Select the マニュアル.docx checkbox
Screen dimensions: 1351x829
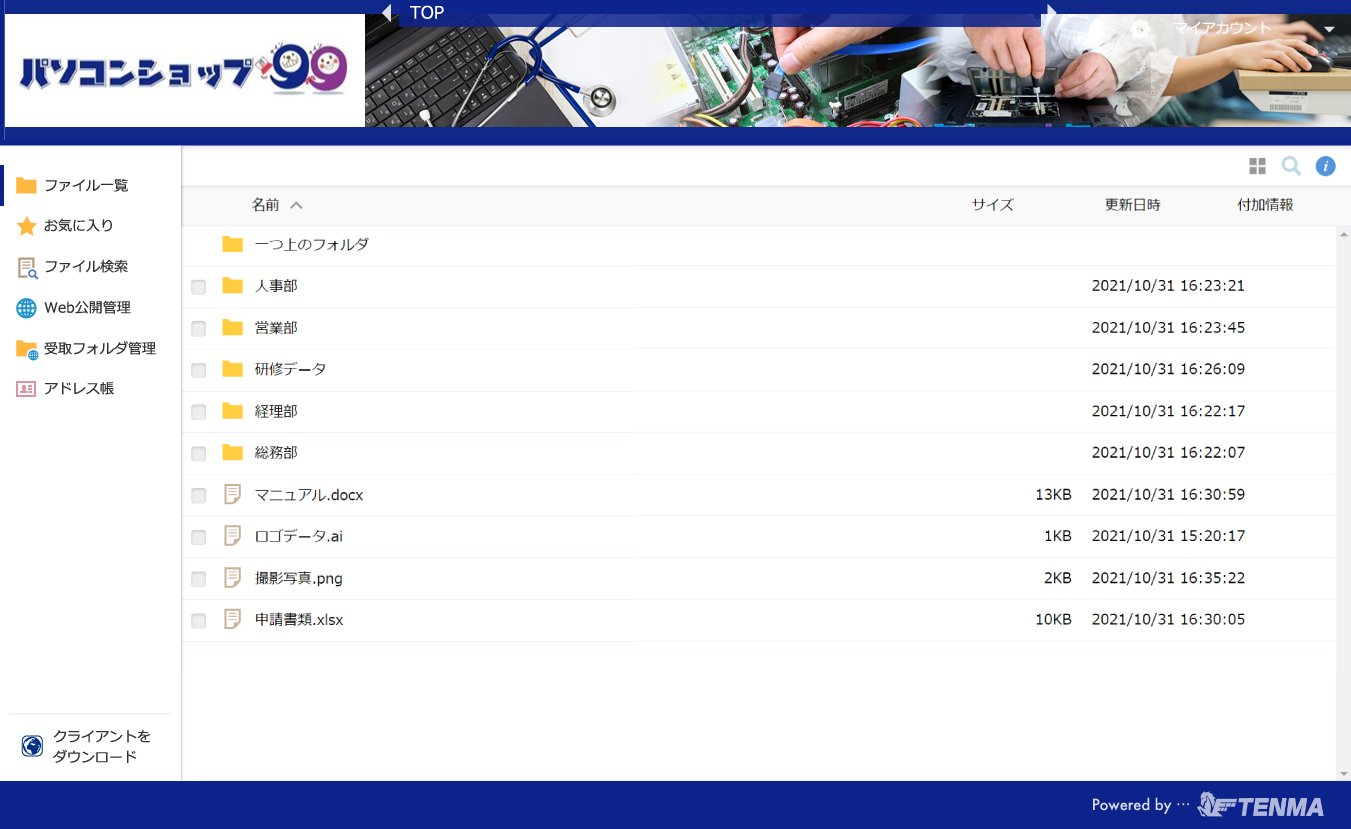coord(199,496)
